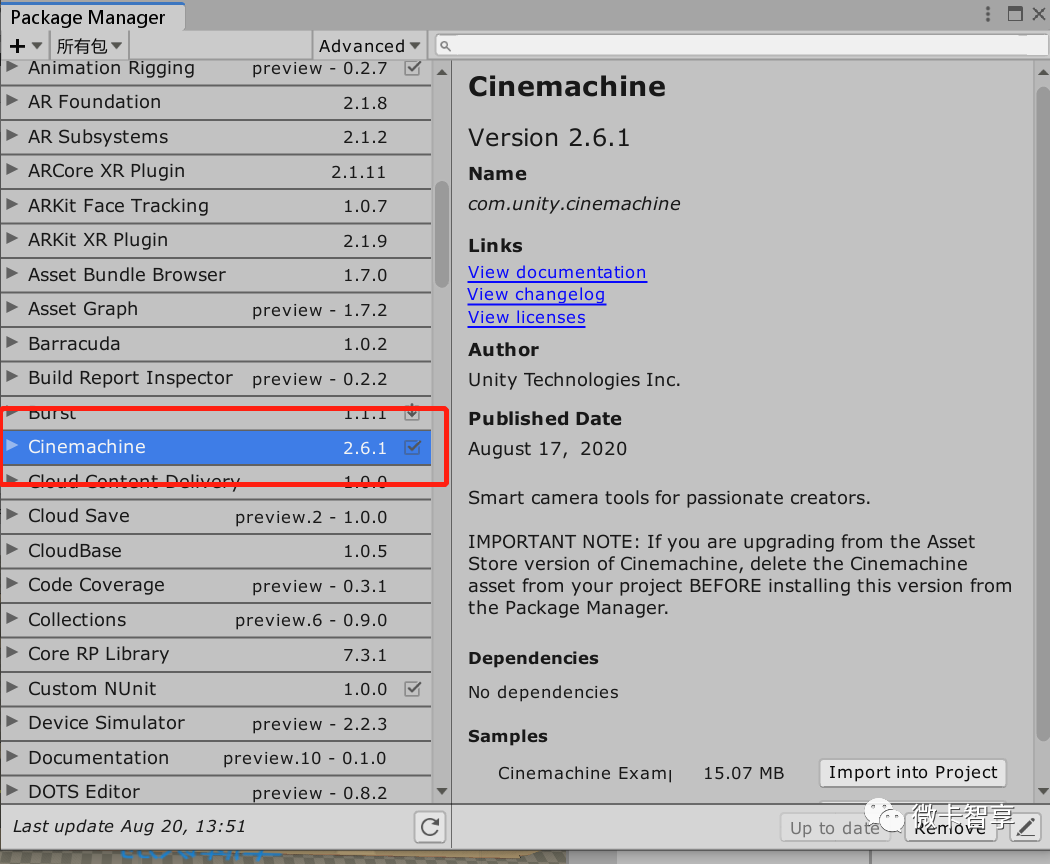Click the Remove package button

pos(950,828)
